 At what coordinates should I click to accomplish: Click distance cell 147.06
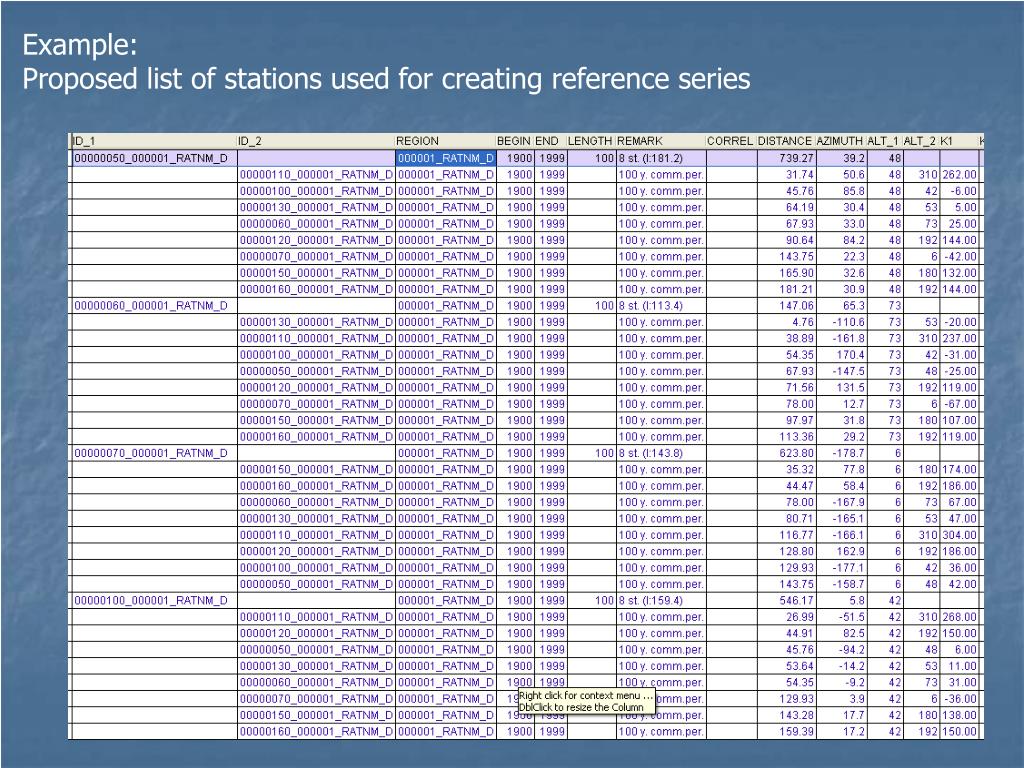pos(786,306)
